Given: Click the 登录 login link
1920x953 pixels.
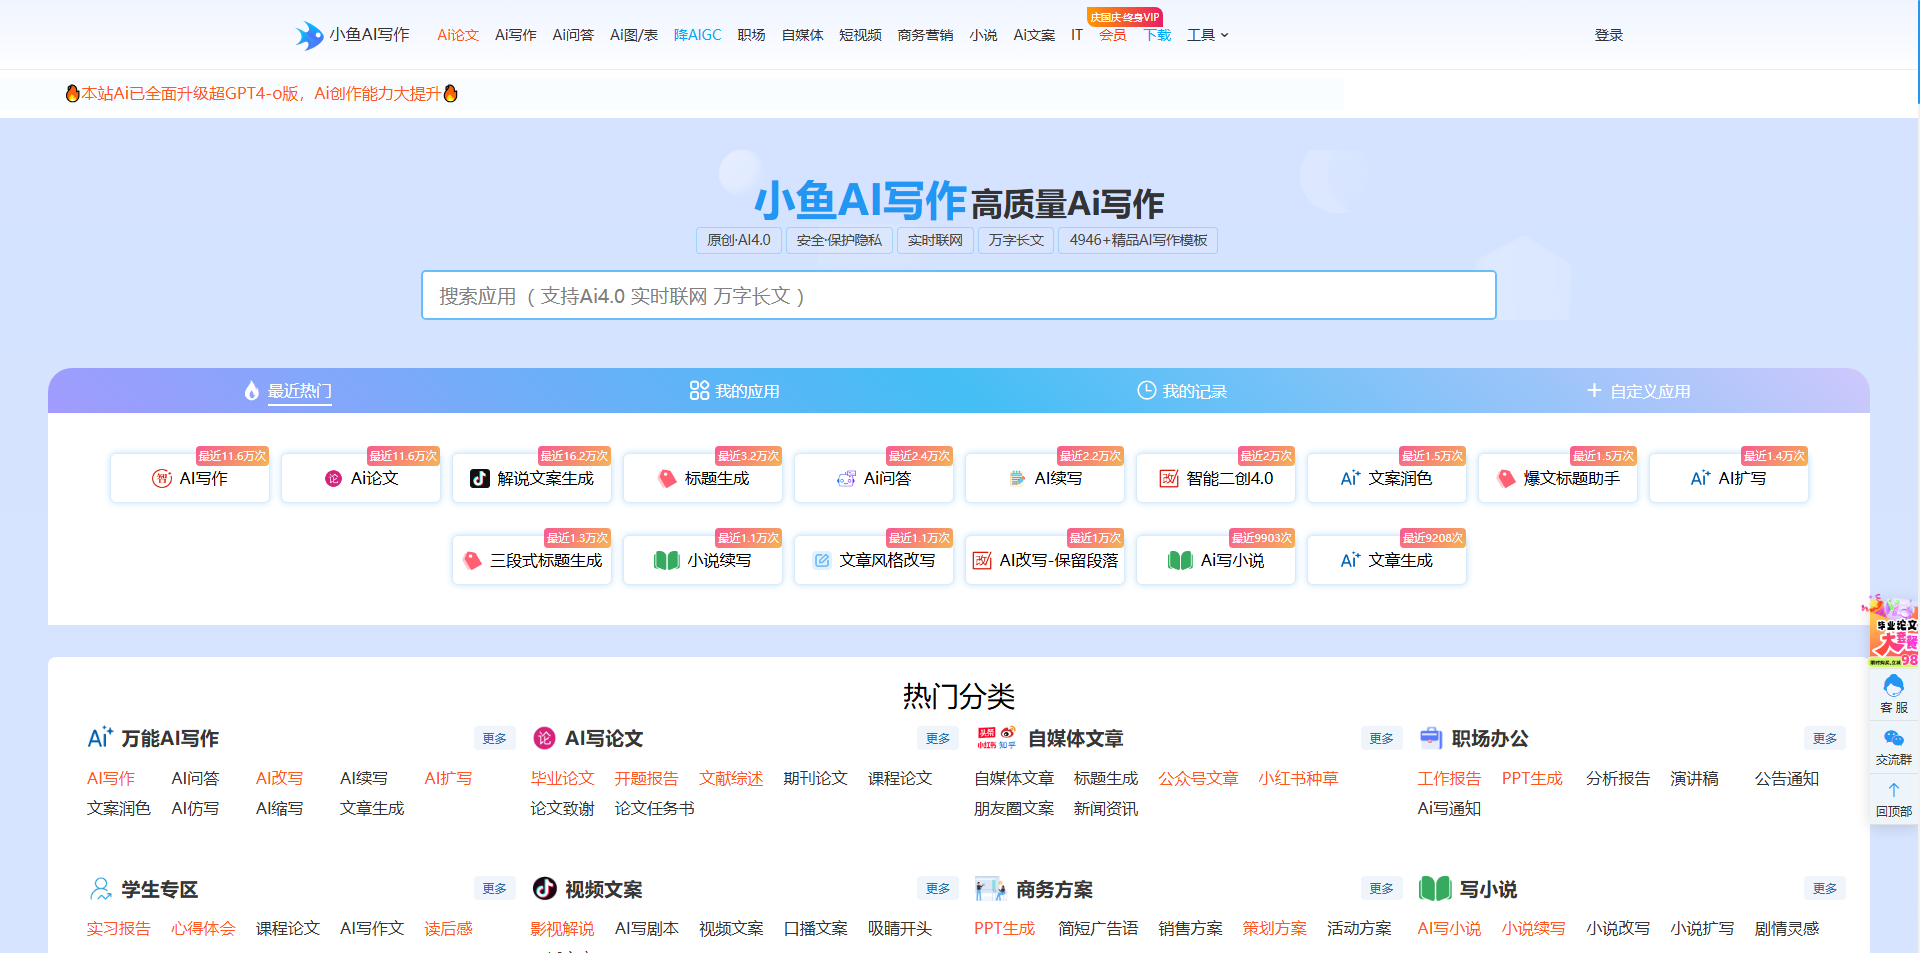Looking at the screenshot, I should tap(1608, 35).
